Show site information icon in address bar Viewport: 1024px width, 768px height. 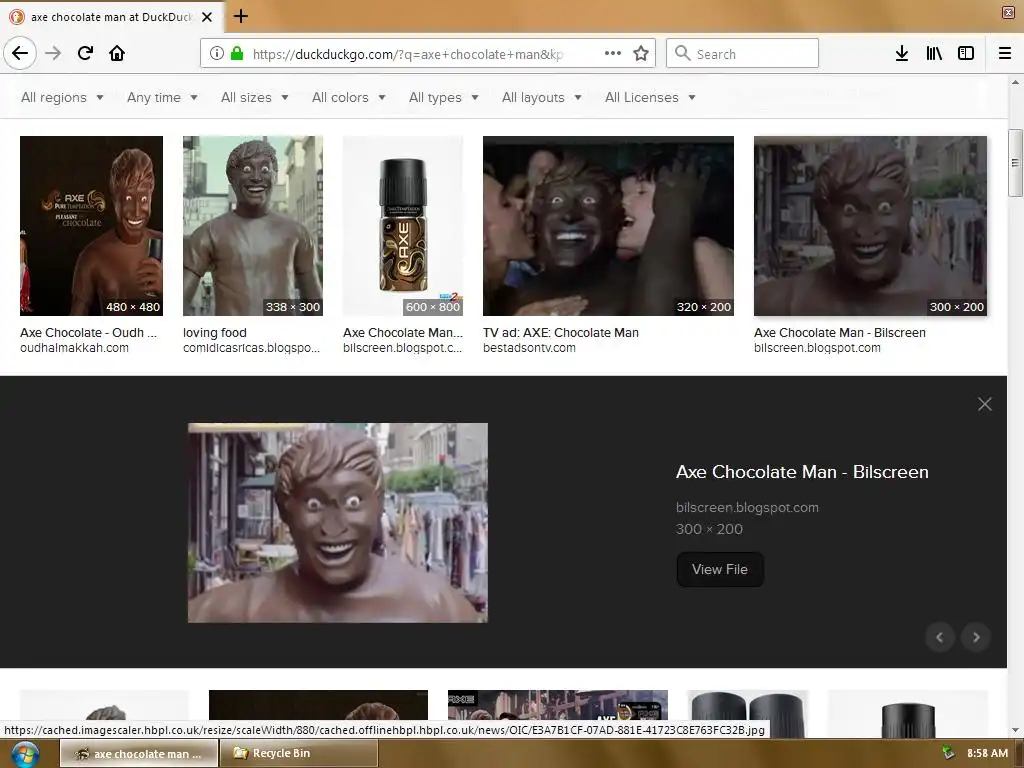coord(217,54)
